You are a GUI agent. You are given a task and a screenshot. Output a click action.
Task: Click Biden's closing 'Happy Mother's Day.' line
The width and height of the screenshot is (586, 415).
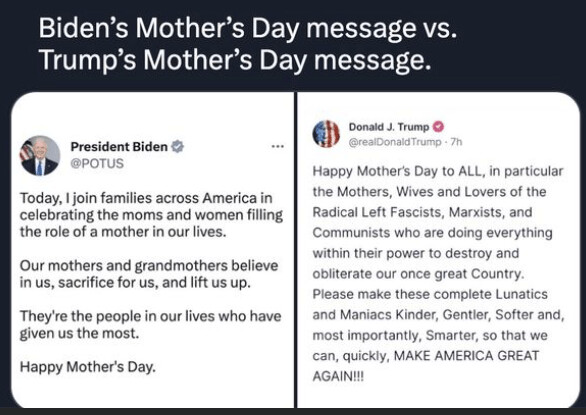pyautogui.click(x=87, y=367)
